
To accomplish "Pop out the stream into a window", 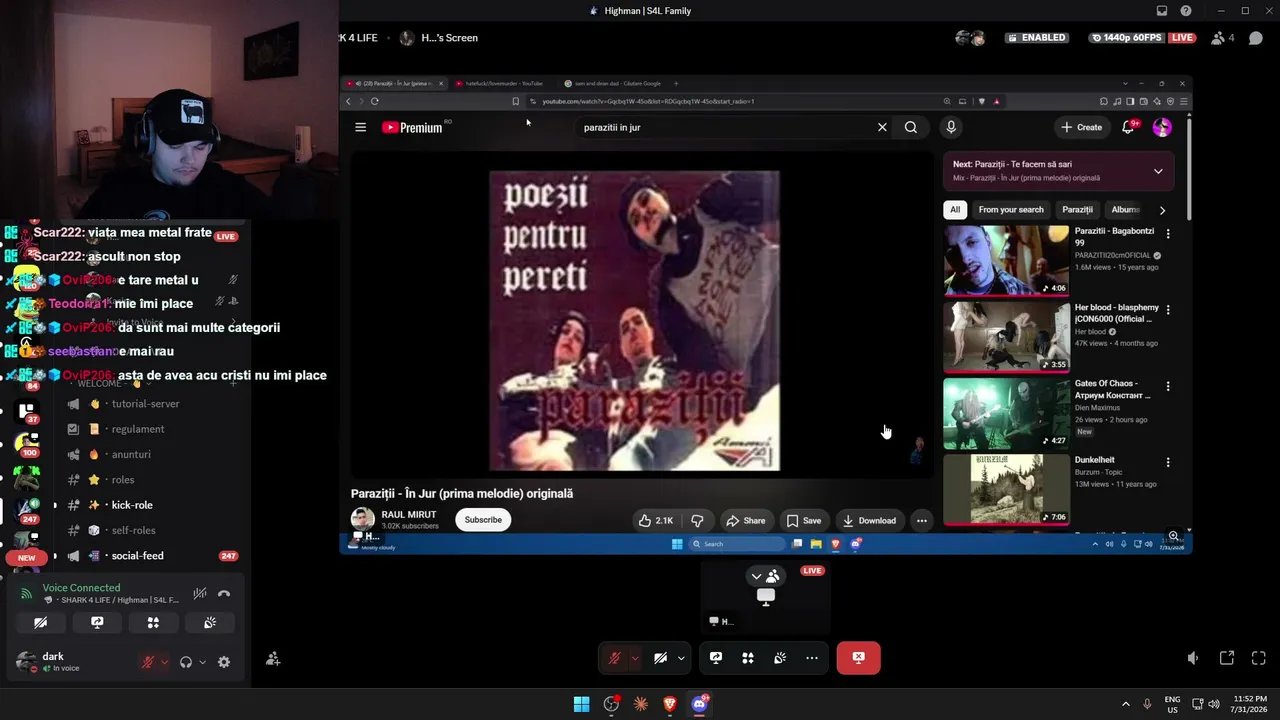I will [1227, 658].
